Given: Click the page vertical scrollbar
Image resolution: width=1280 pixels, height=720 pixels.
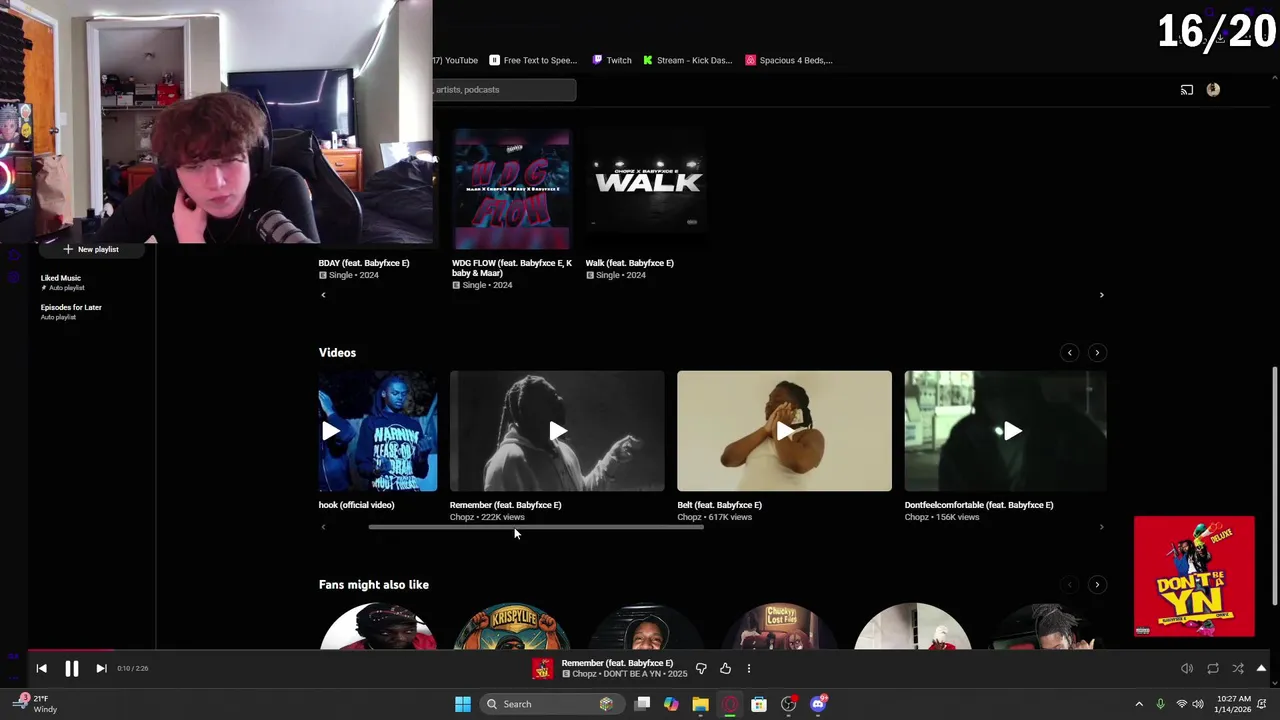Looking at the screenshot, I should coord(1274,485).
